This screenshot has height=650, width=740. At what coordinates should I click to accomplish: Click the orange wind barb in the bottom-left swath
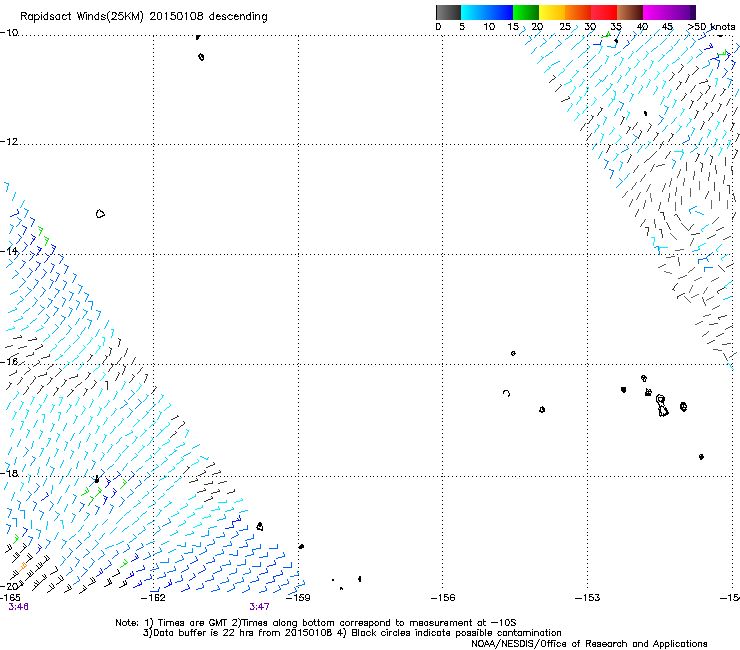23,566
